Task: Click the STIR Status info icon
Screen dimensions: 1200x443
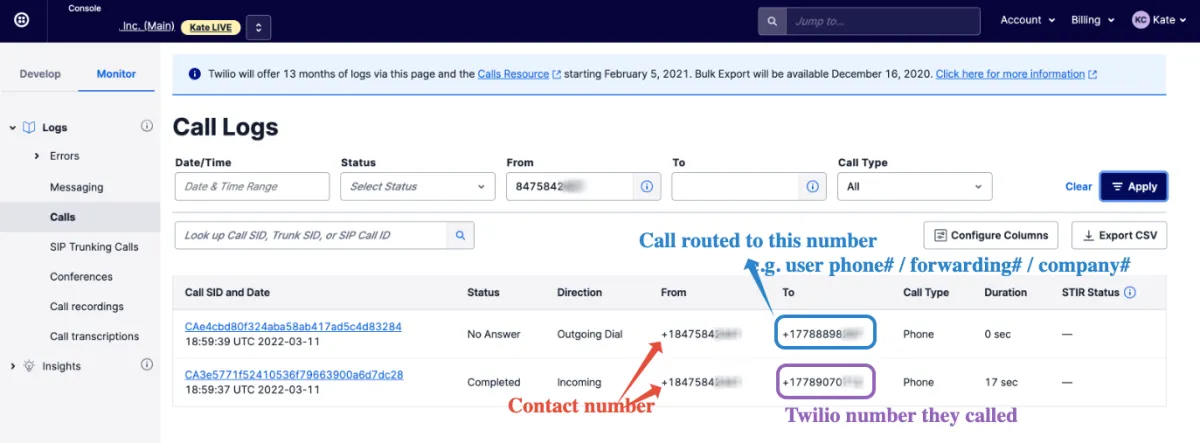Action: (1130, 292)
